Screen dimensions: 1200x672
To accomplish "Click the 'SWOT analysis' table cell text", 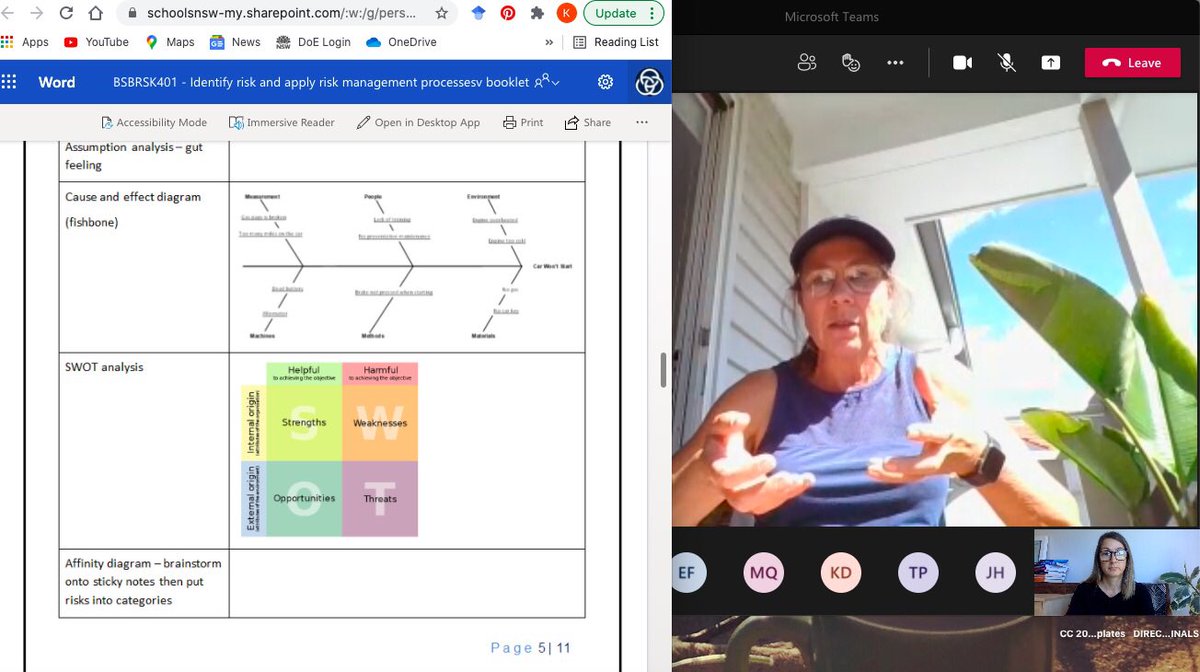I will point(104,367).
